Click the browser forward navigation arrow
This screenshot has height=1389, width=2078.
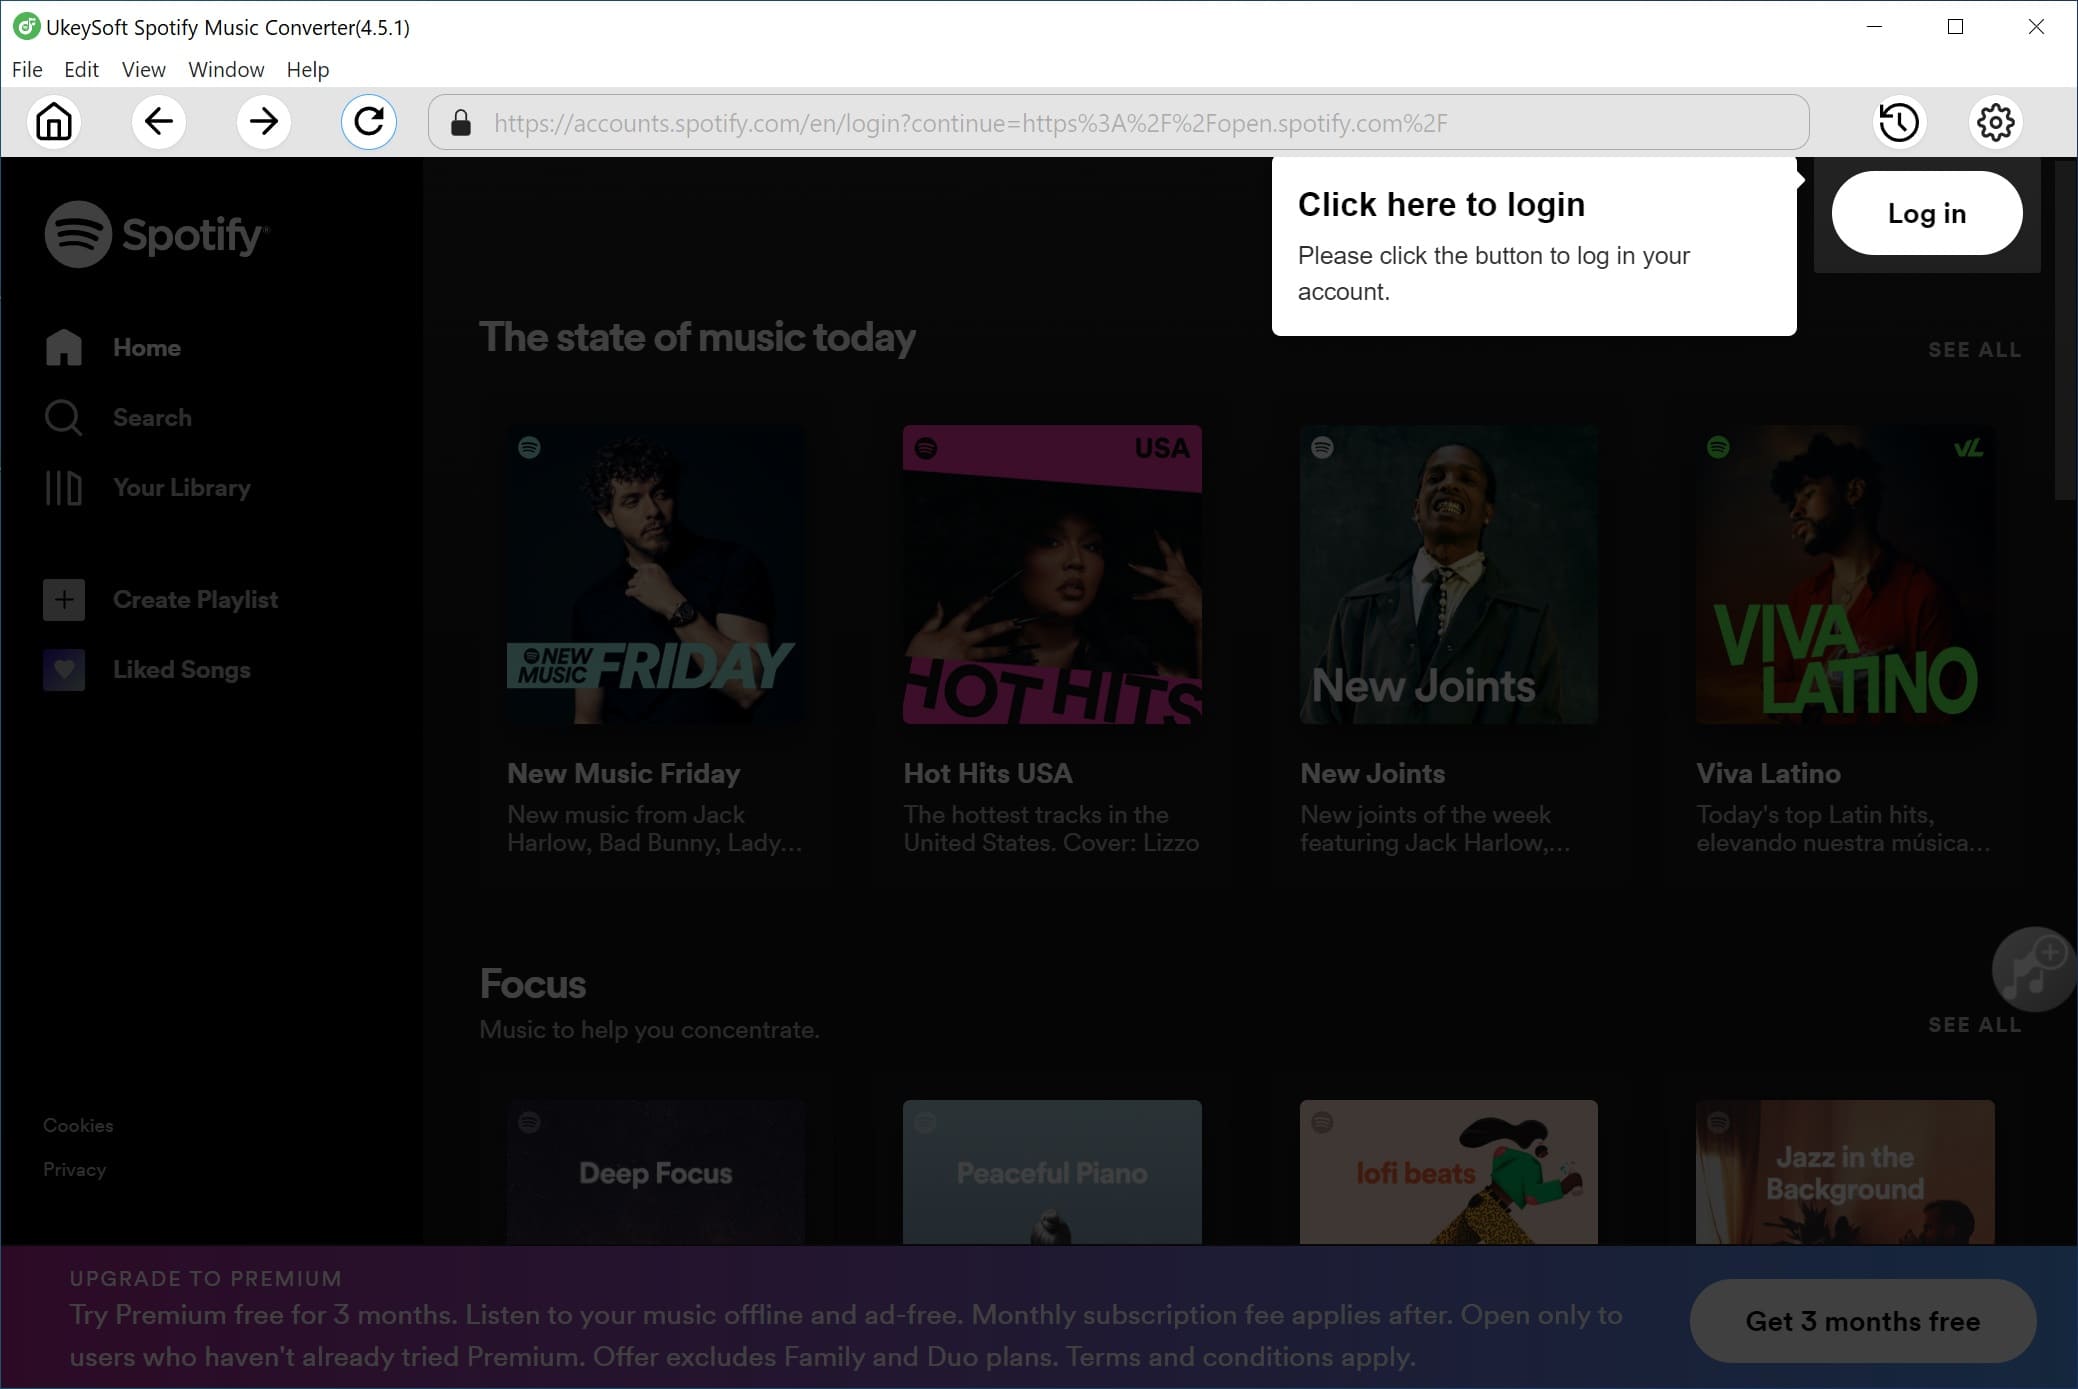(262, 121)
